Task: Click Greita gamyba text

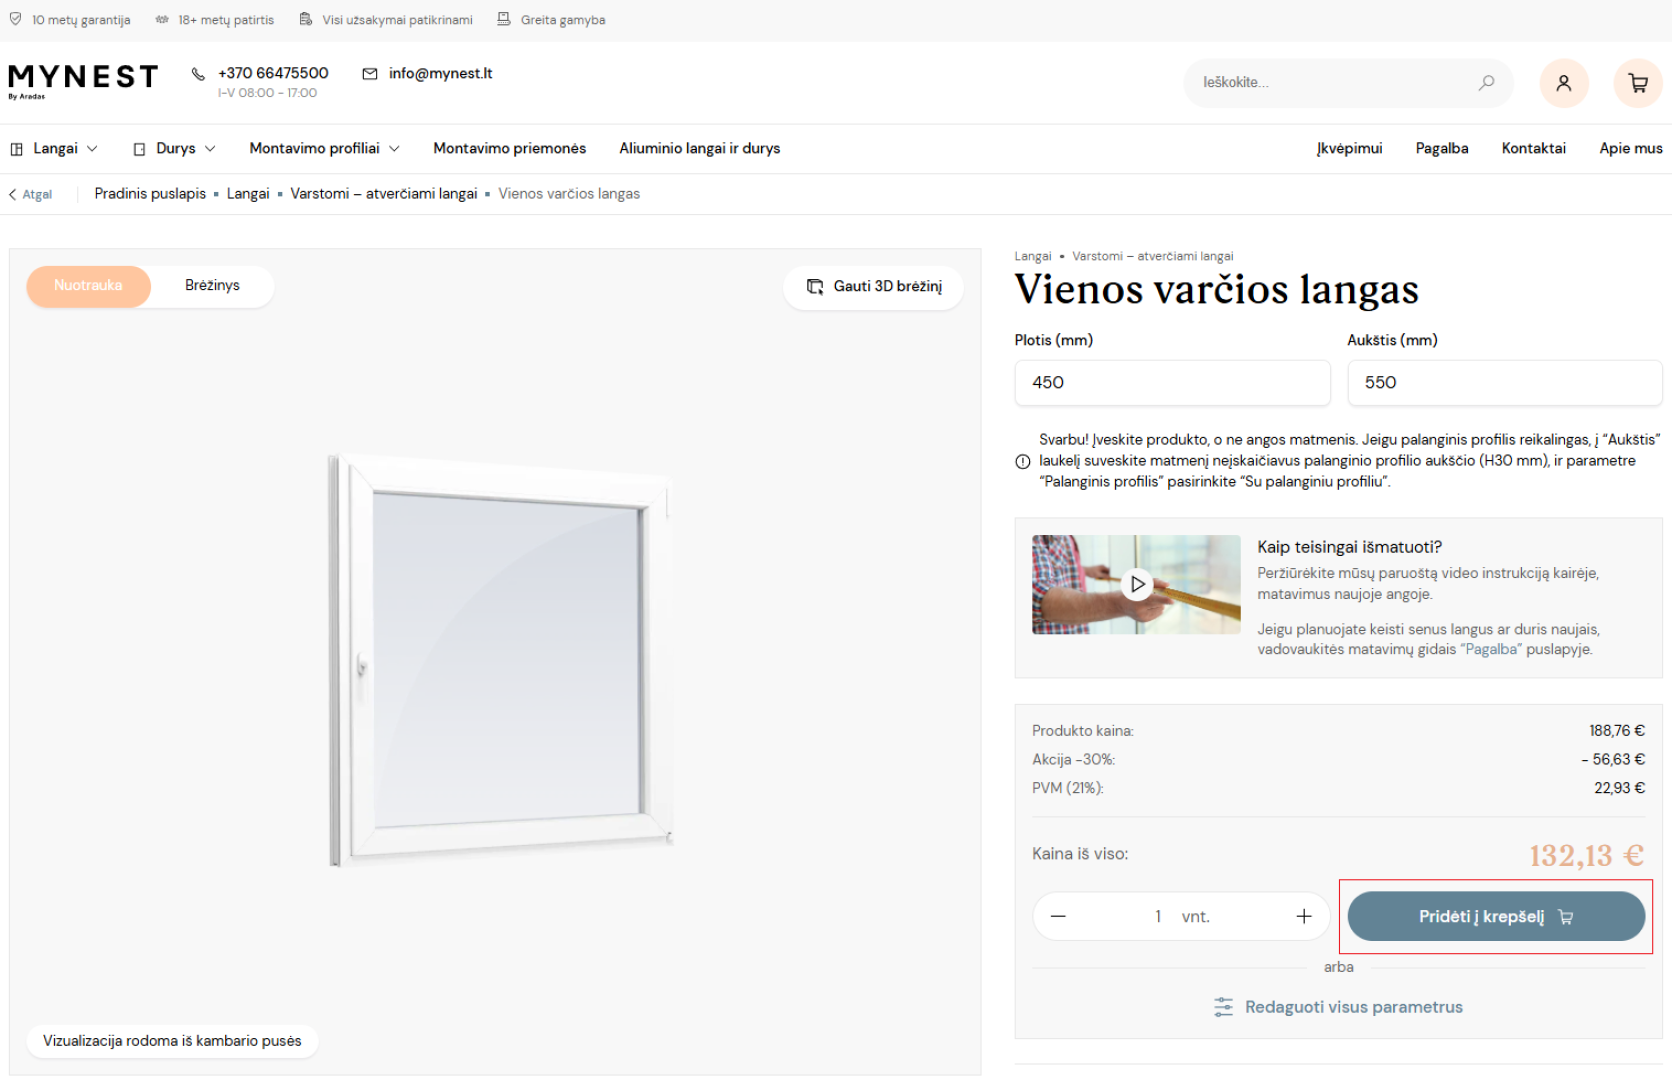Action: pyautogui.click(x=563, y=20)
